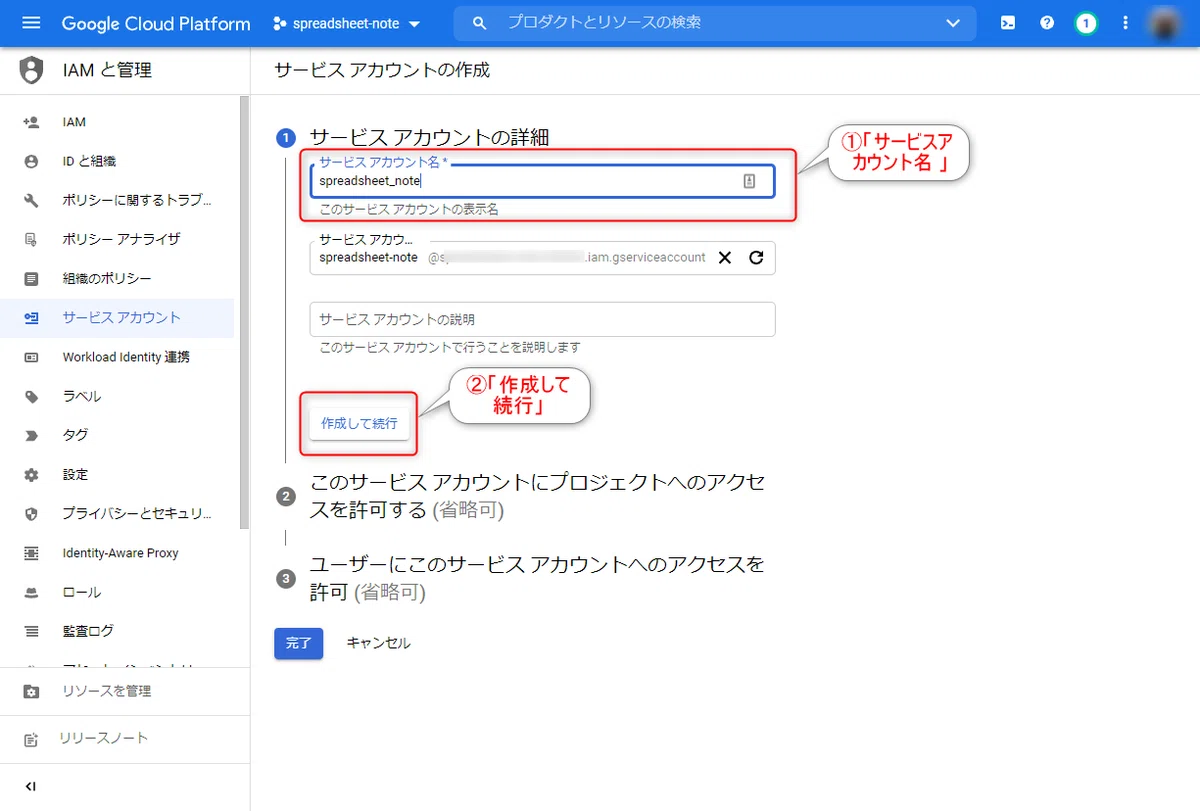The image size is (1200, 811).
Task: Click the Identity-Aware Proxy icon
Action: point(31,553)
